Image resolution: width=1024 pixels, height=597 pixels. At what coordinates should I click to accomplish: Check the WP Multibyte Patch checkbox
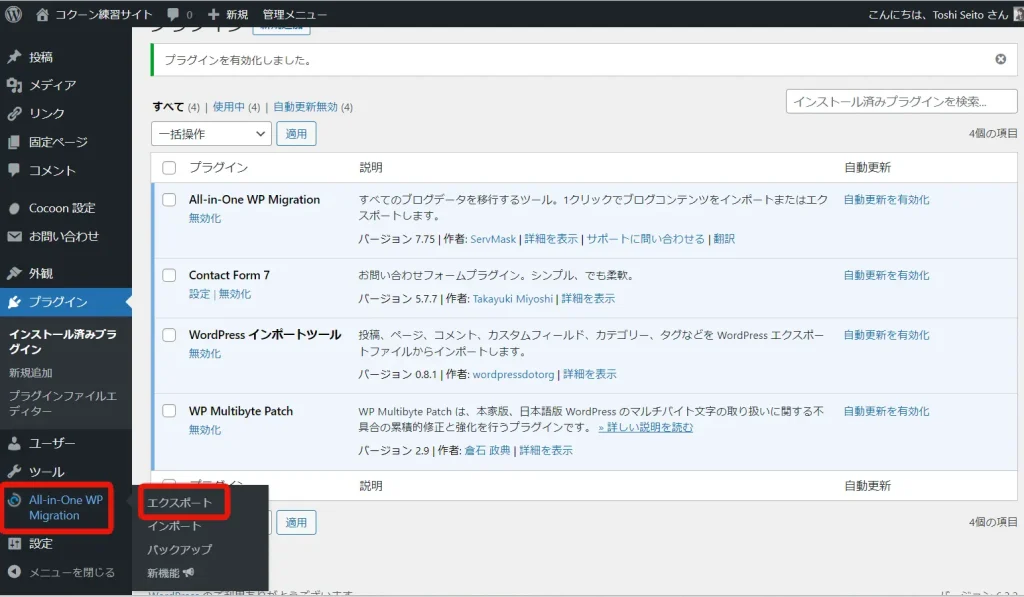(169, 411)
